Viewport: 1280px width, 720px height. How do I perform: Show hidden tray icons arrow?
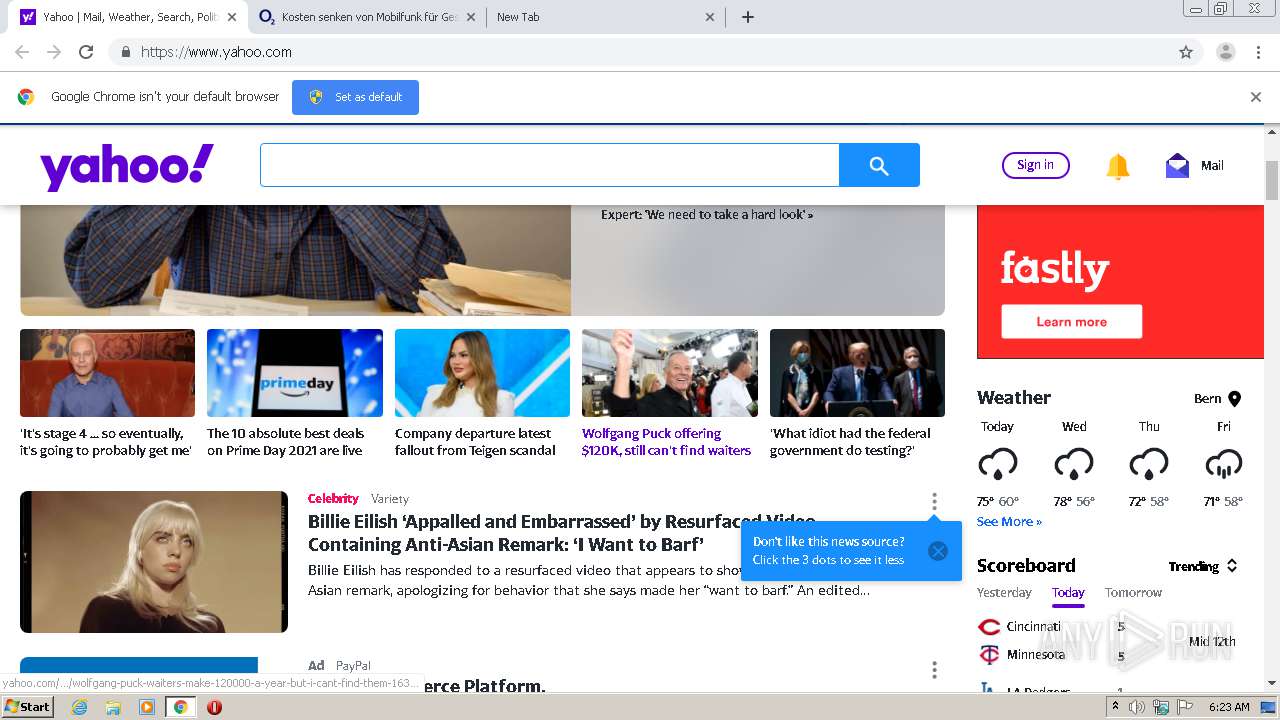[1115, 706]
